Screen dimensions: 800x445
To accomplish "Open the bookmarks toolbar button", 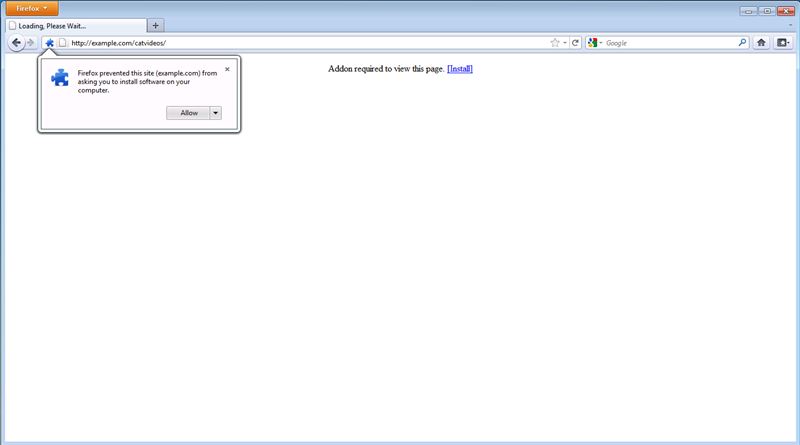I will click(782, 43).
